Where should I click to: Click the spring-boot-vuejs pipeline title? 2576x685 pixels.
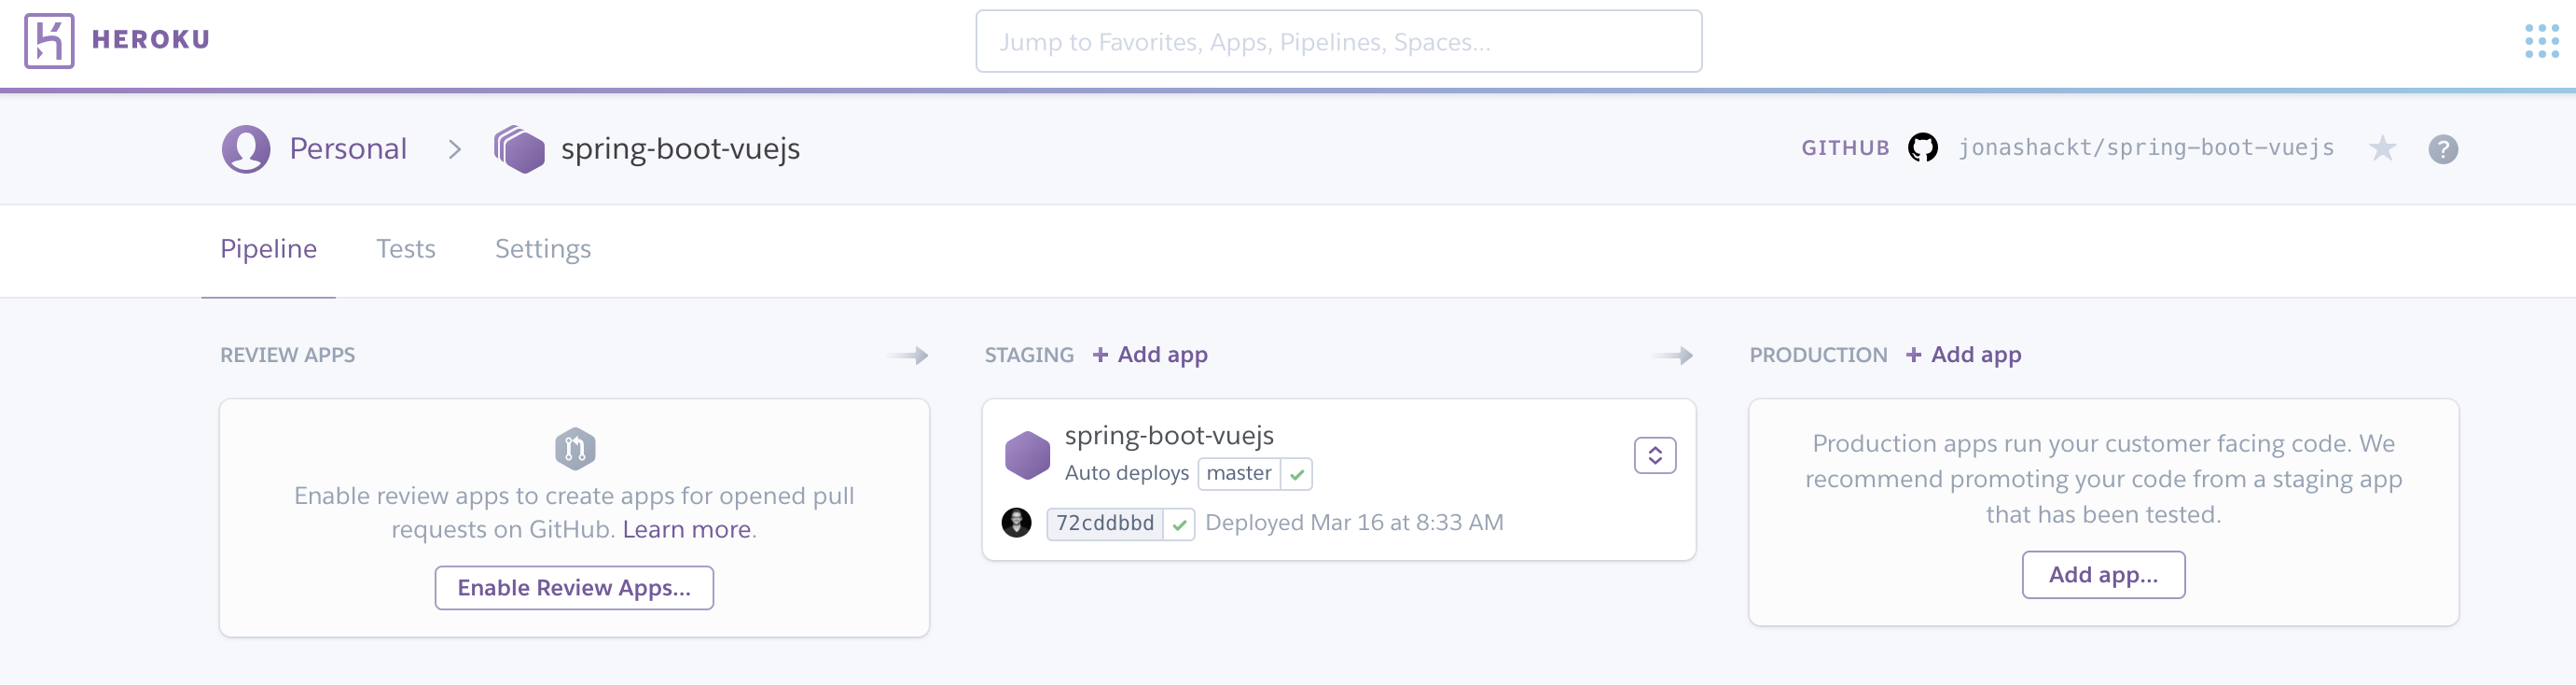680,149
